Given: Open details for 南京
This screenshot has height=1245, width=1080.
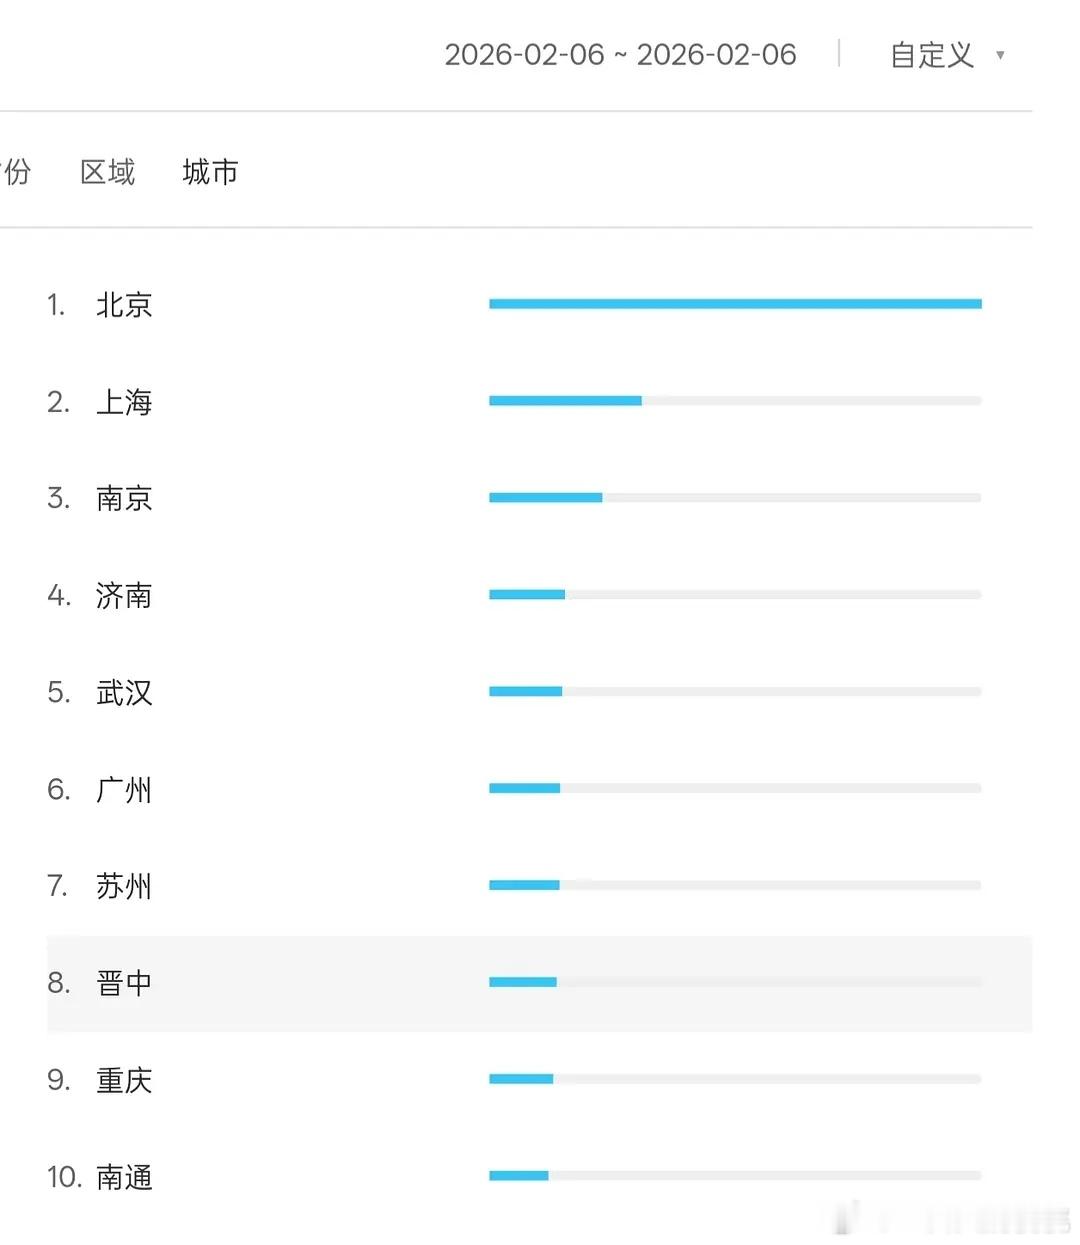Looking at the screenshot, I should point(122,499).
